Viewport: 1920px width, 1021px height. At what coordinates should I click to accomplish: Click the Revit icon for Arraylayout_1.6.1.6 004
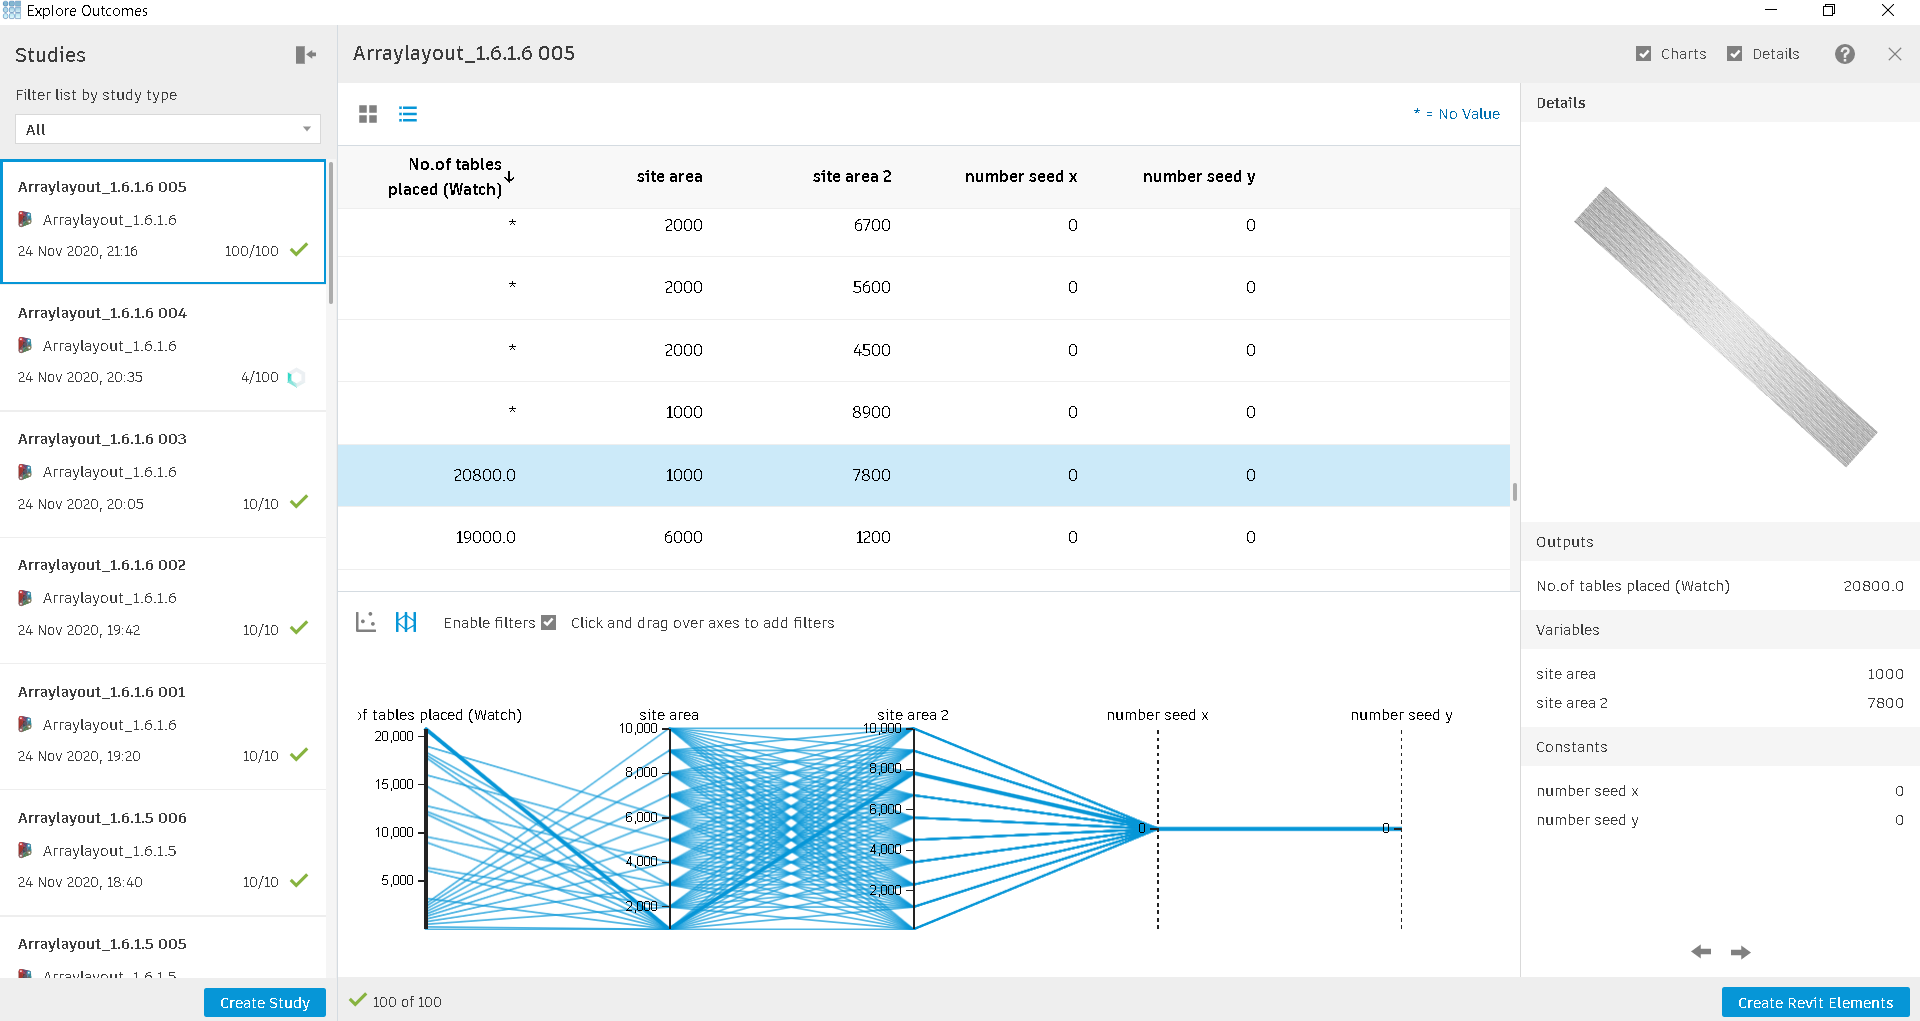(x=24, y=345)
